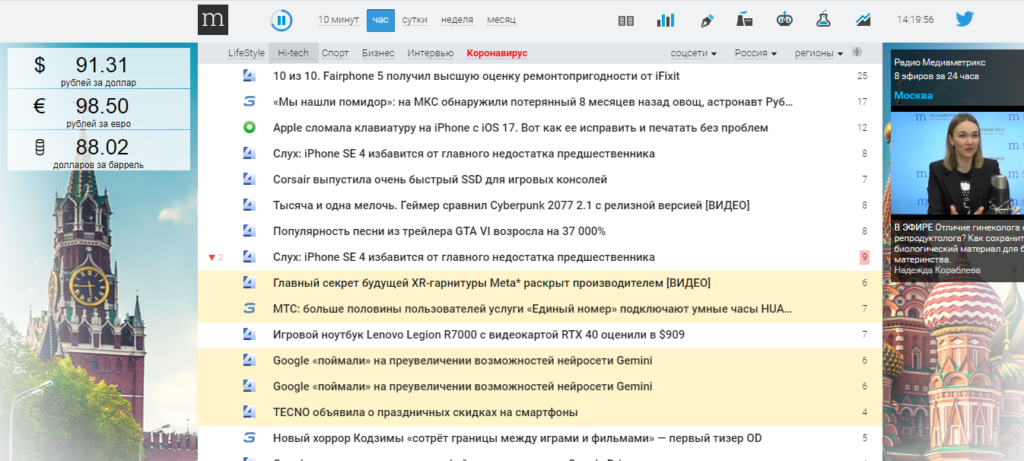The width and height of the screenshot is (1024, 461).
Task: Select the 10 минут time period
Action: (x=338, y=20)
